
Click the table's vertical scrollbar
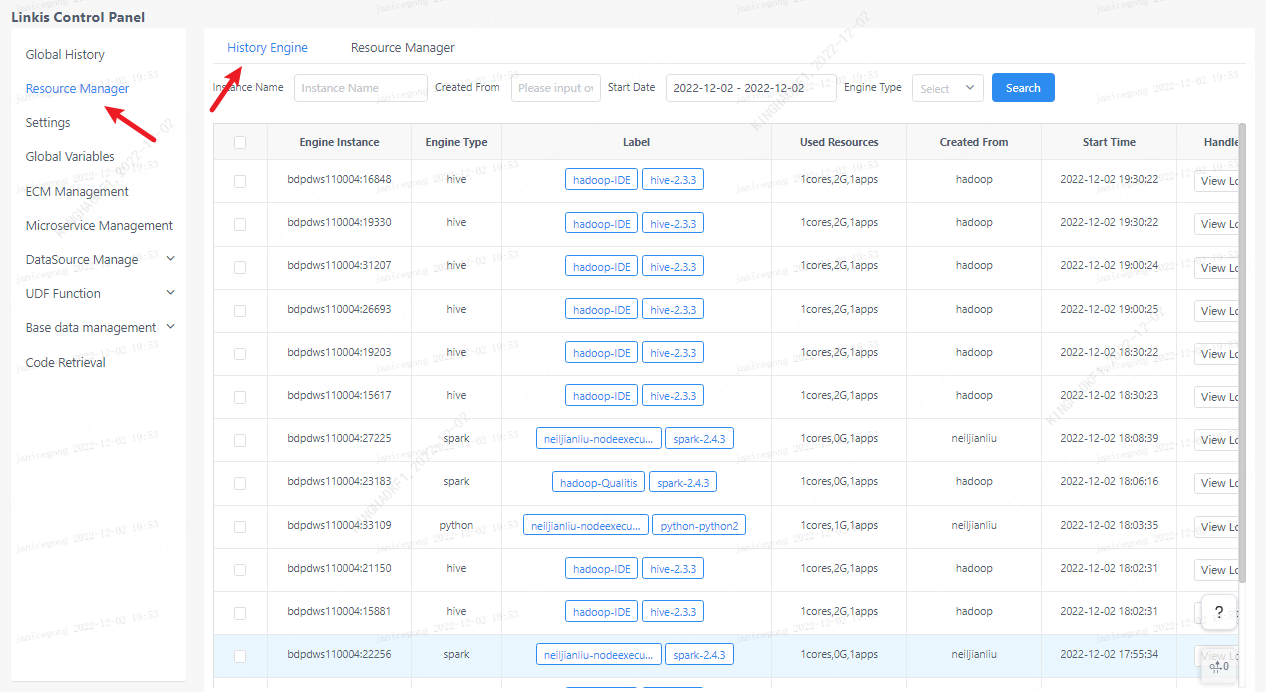[1242, 350]
